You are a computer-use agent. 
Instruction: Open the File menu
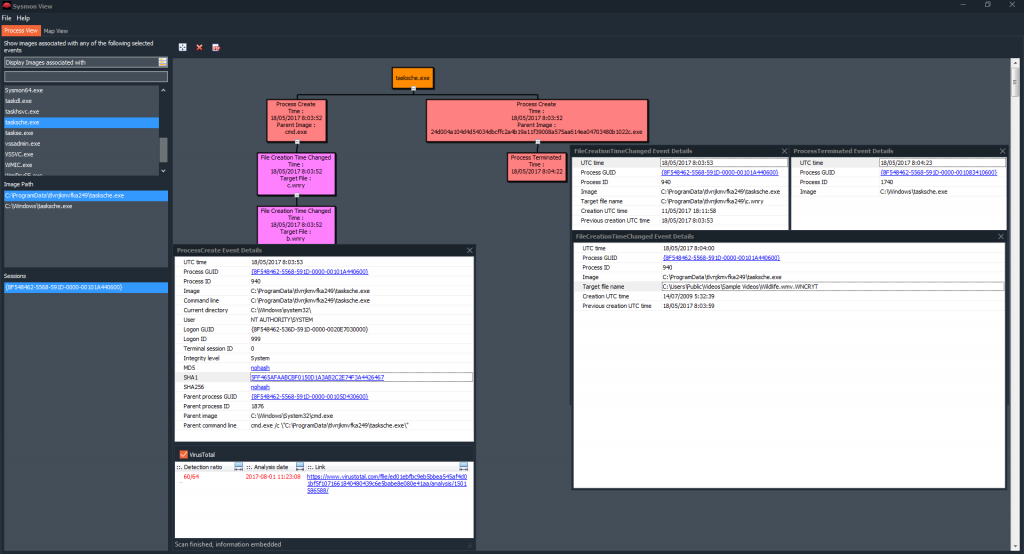click(7, 18)
